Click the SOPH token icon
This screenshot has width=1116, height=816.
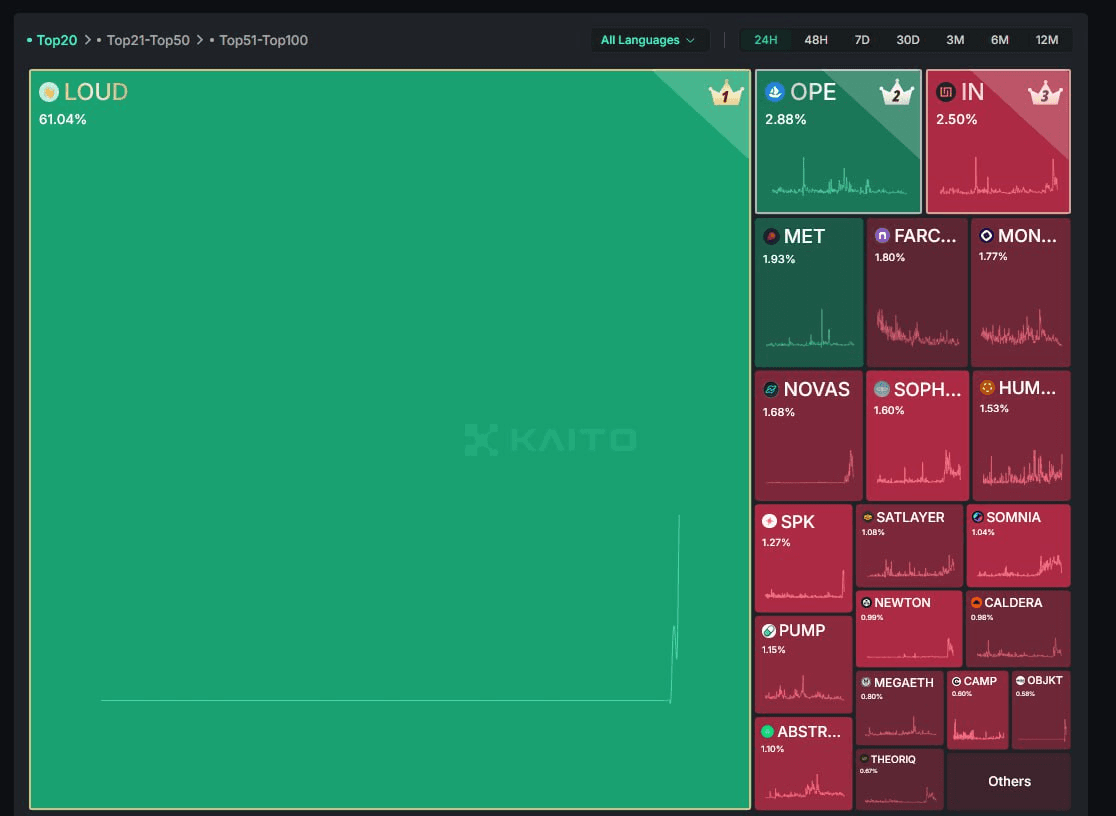[x=882, y=389]
